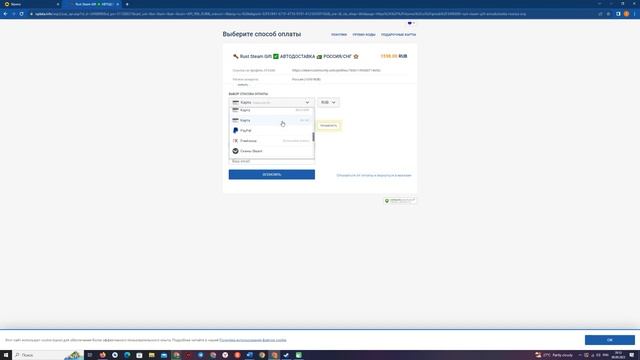Click the language flag selector at top
The image size is (640, 360).
click(x=411, y=23)
